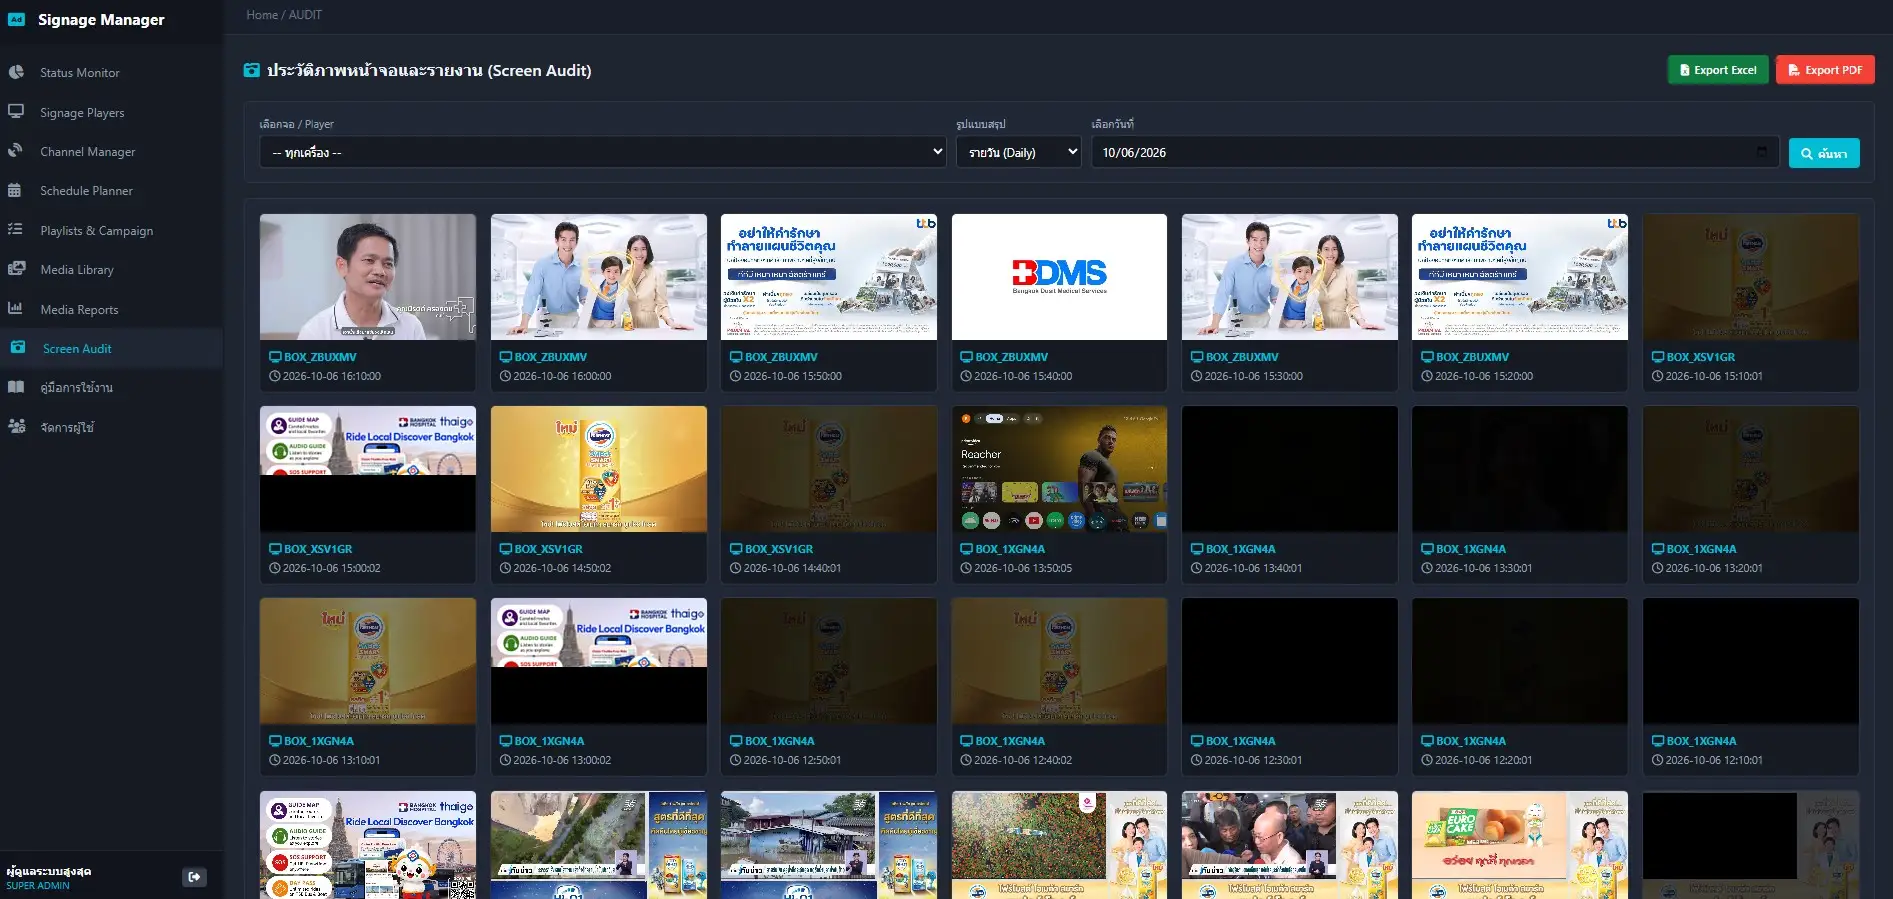This screenshot has width=1893, height=899.
Task: Click the Signage Players monitor icon
Action: point(16,112)
